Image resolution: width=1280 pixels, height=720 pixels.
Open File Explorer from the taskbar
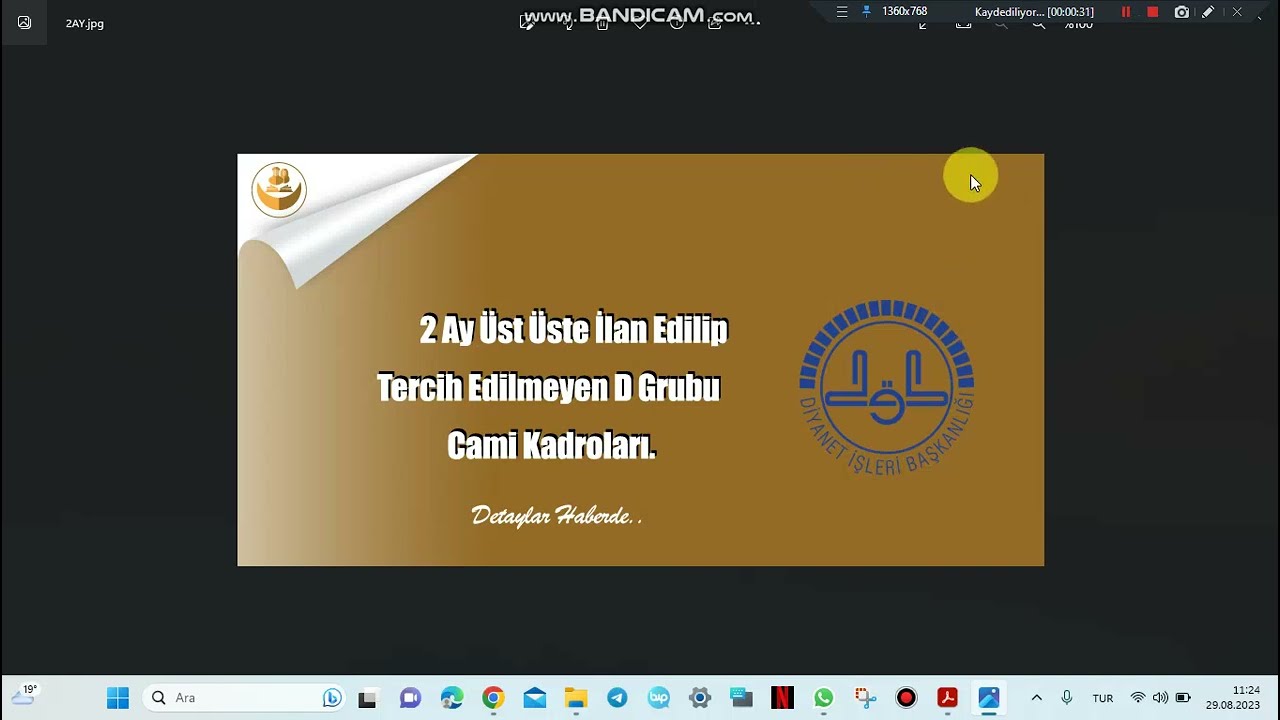(576, 698)
